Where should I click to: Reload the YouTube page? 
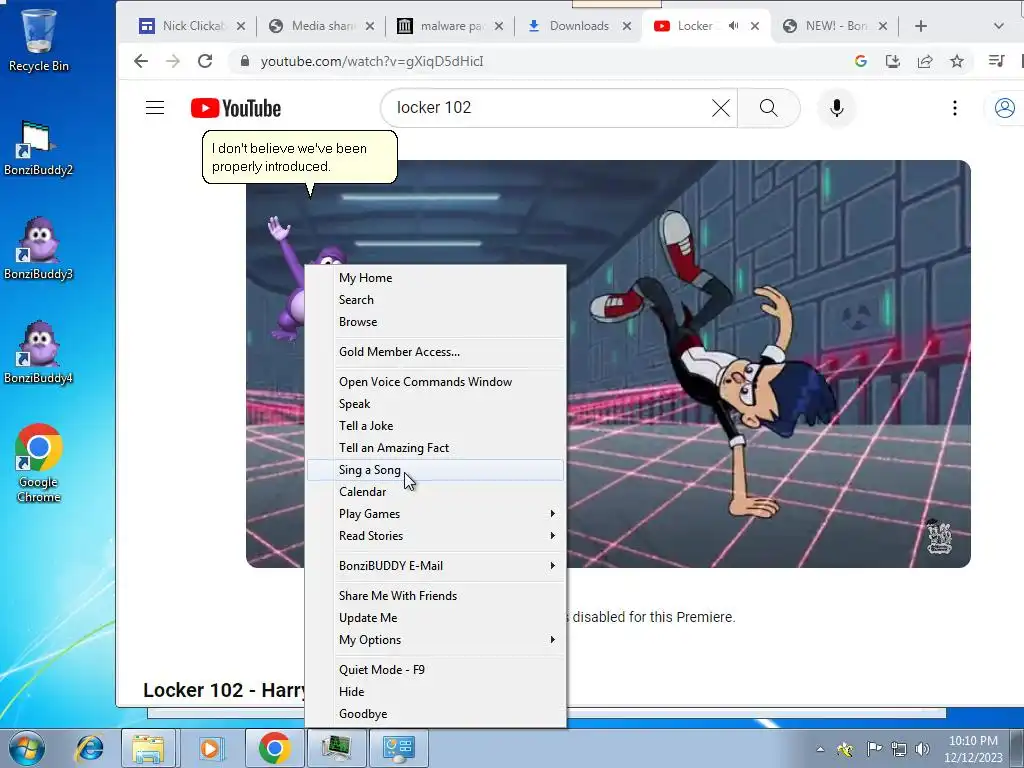[x=205, y=61]
